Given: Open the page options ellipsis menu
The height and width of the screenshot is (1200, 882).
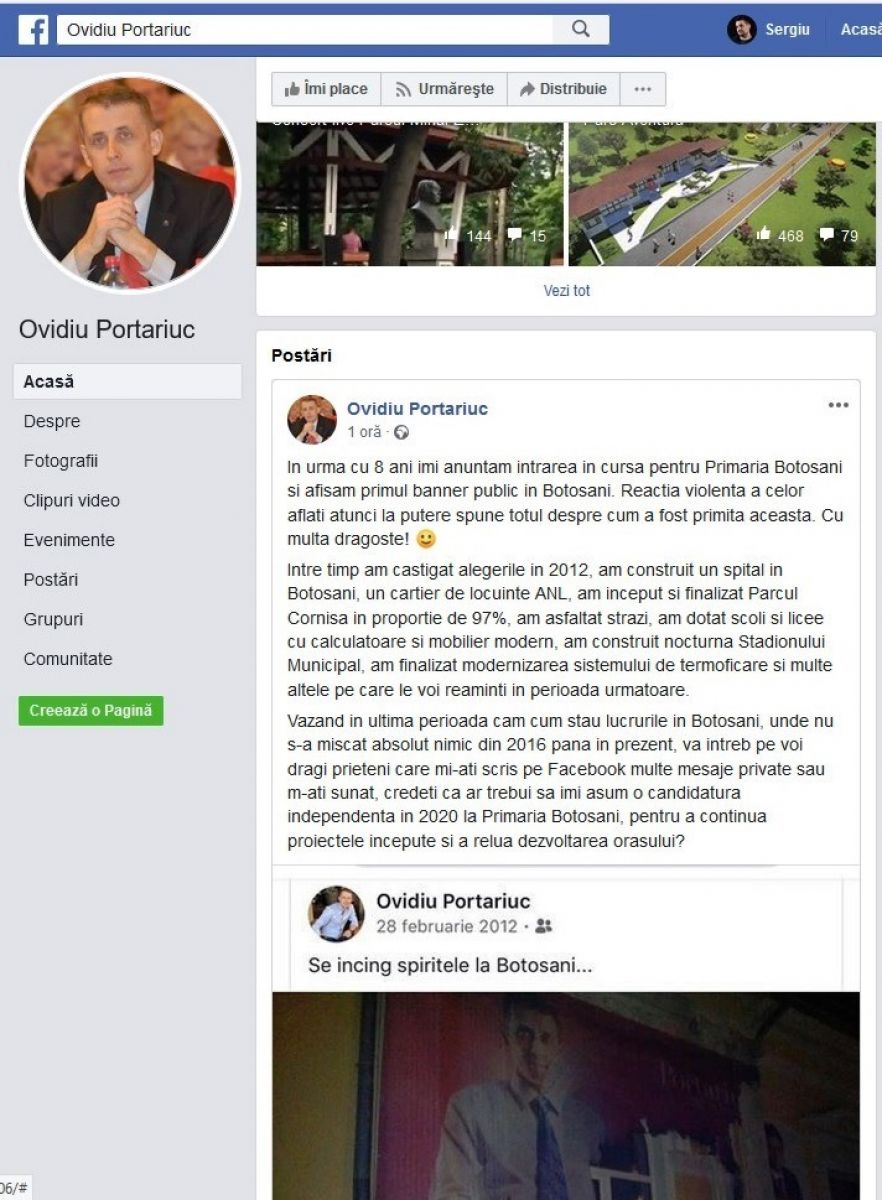Looking at the screenshot, I should [x=643, y=89].
